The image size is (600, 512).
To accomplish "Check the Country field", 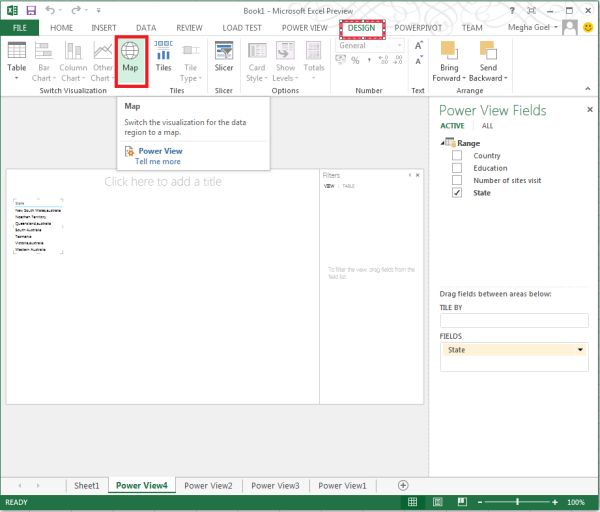I will click(457, 155).
